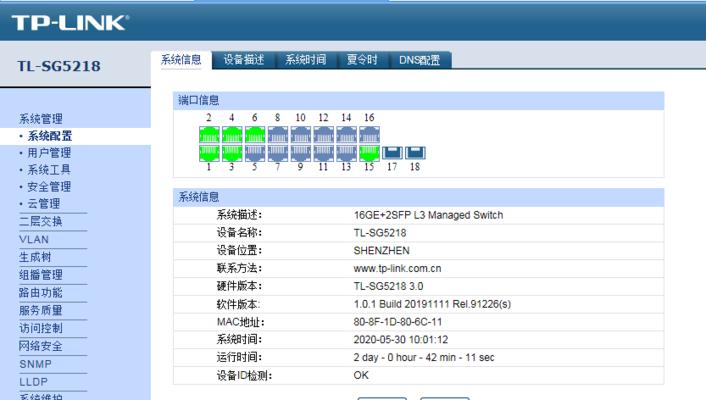The width and height of the screenshot is (706, 400).
Task: Click port 13 icon in port panel
Action: coord(346,153)
